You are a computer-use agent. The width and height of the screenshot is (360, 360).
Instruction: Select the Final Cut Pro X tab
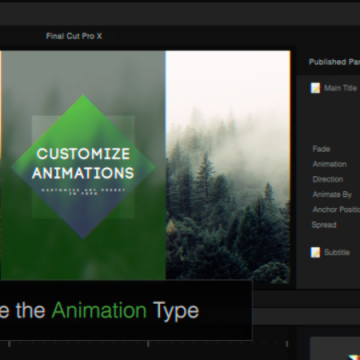point(74,36)
